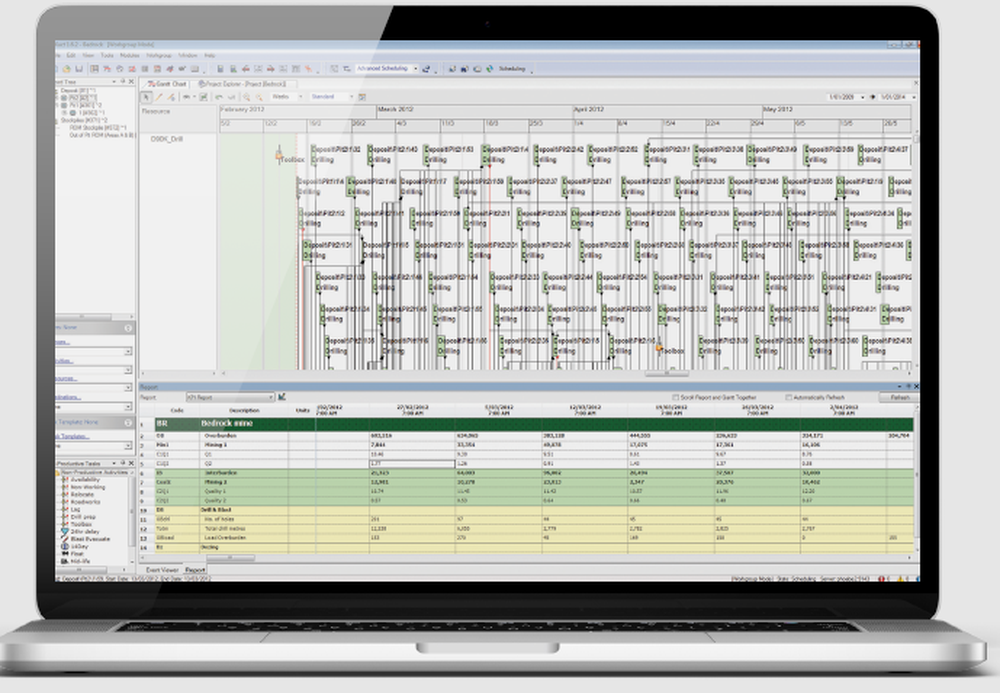The width and height of the screenshot is (1000, 693).
Task: Click the chart icon beside KPI Report dropdown
Action: (x=281, y=397)
